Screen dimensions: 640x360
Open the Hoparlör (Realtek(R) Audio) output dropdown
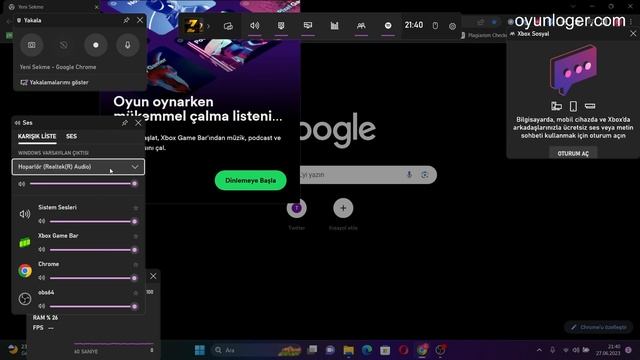click(x=78, y=167)
